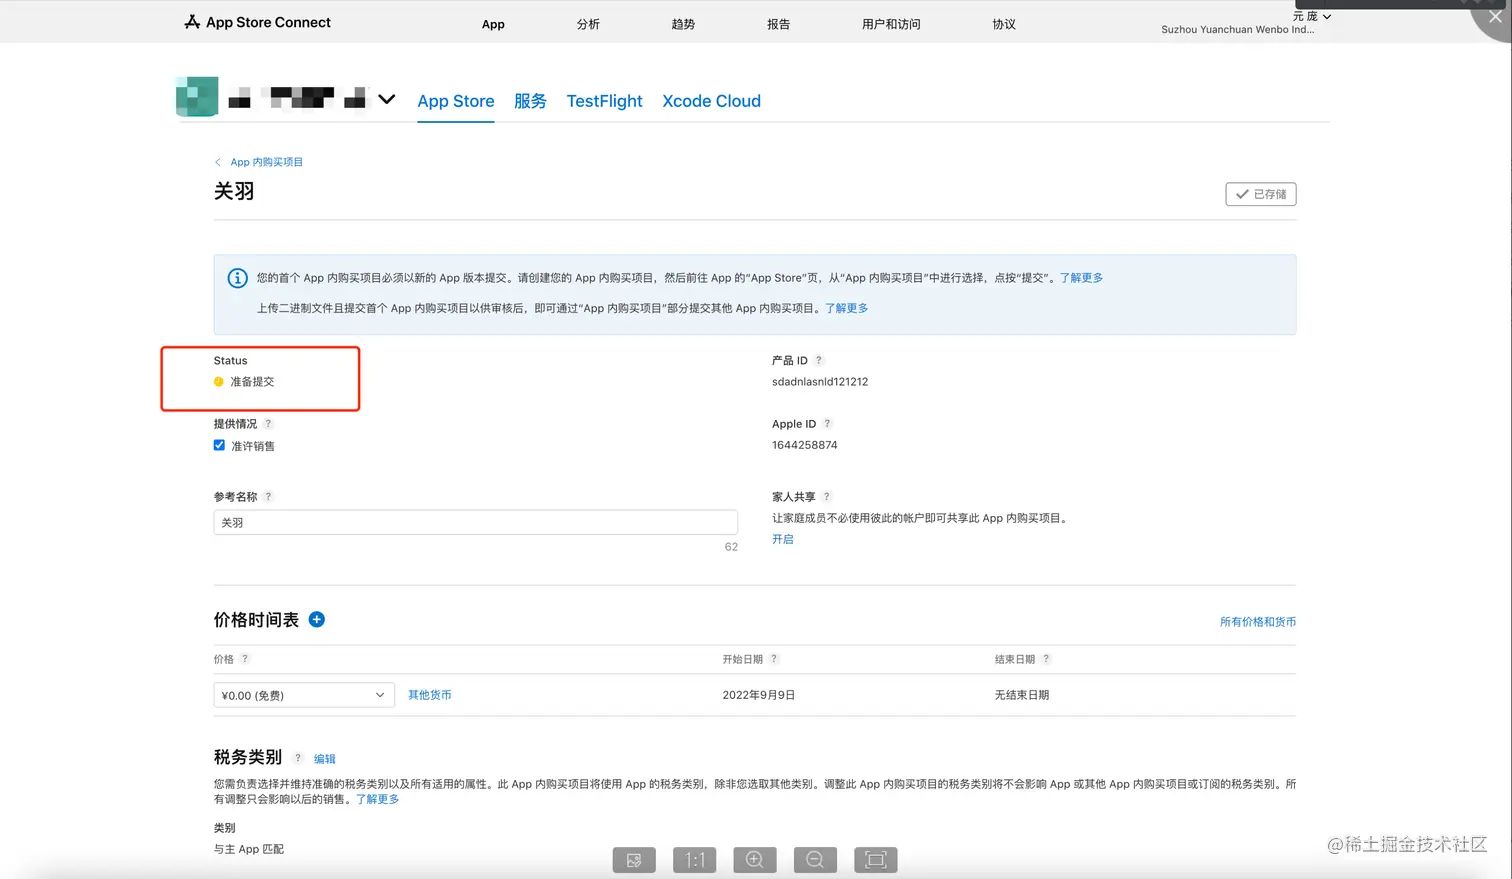Click the help icon next to 产品 ID
Screen dimensions: 1512x879
(x=818, y=361)
